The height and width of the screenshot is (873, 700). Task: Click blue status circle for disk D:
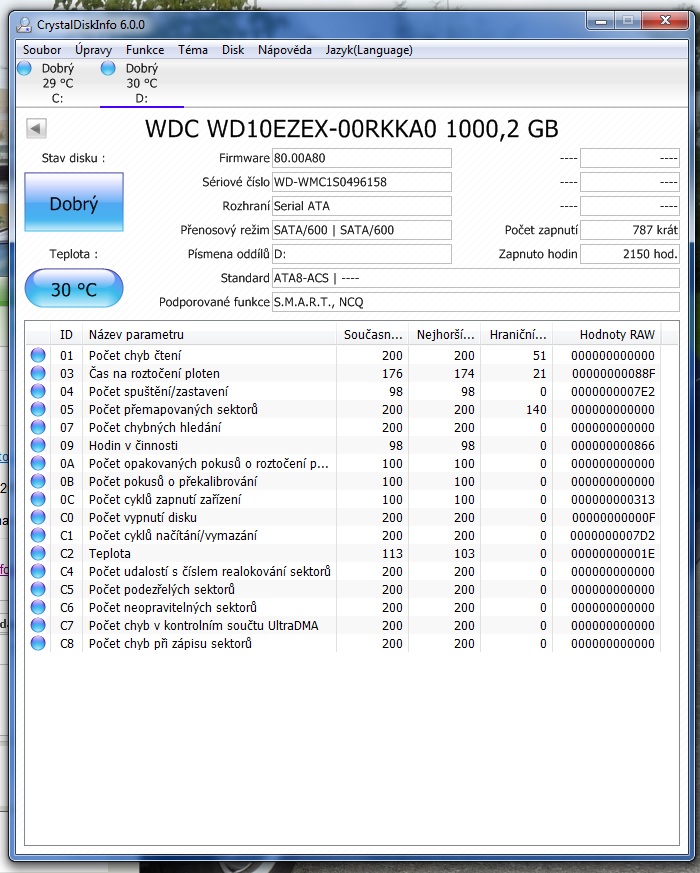pos(108,68)
